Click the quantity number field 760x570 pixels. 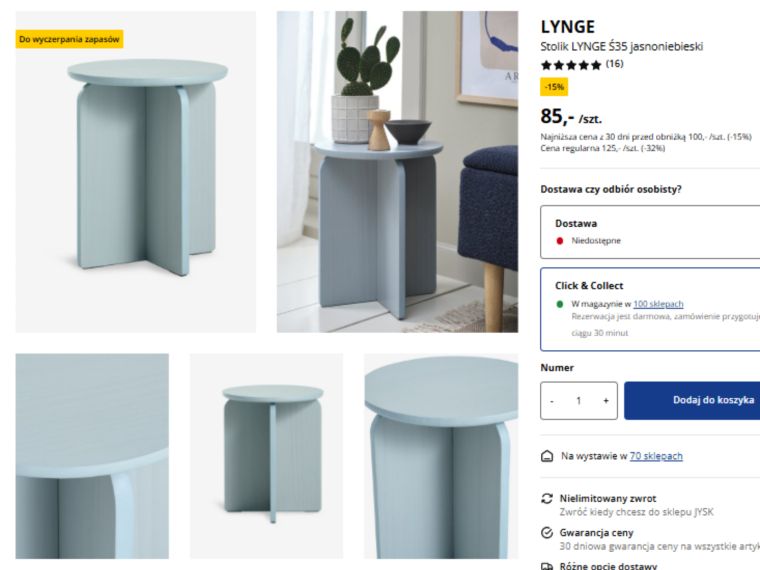(579, 401)
